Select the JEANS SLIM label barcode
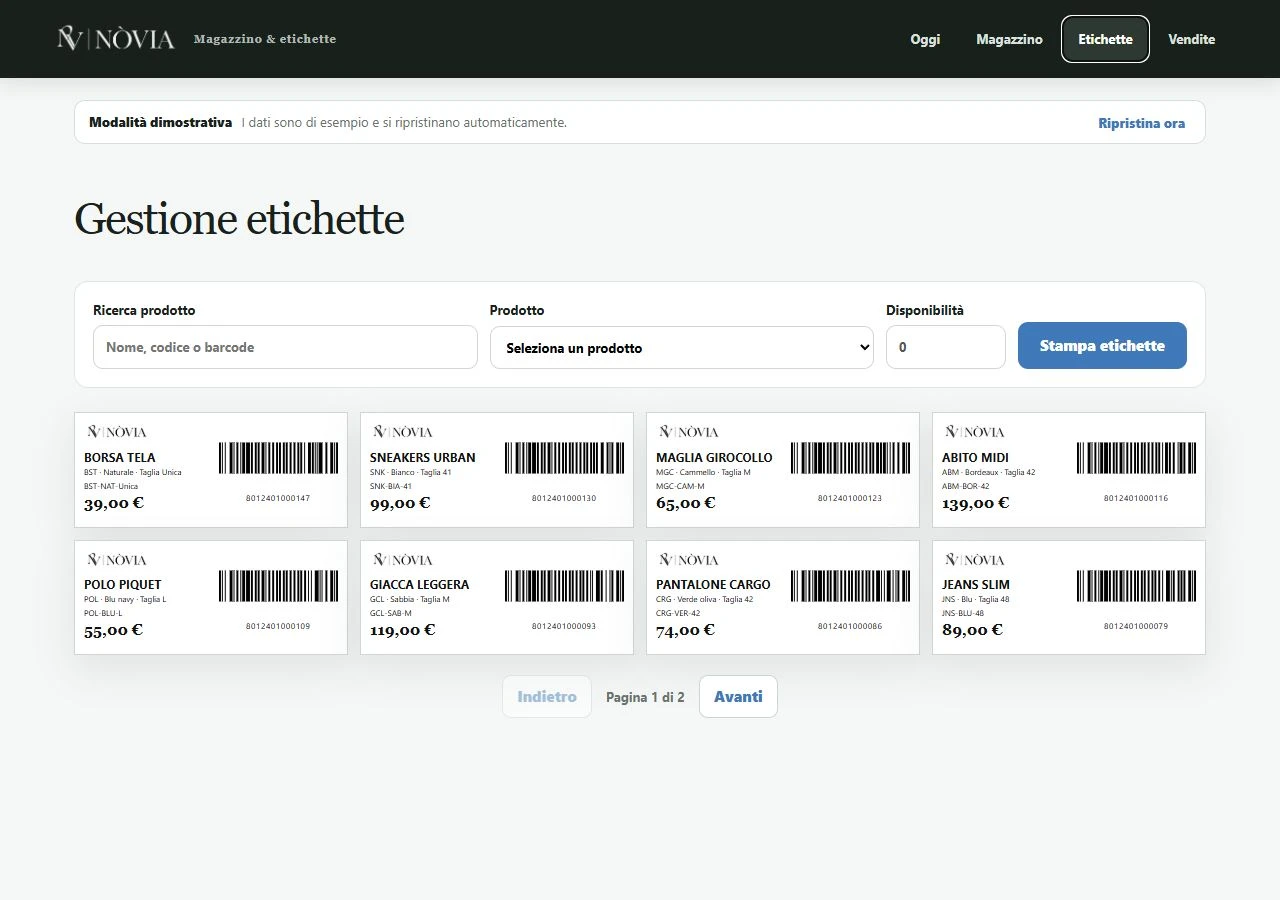Image resolution: width=1280 pixels, height=900 pixels. 1136,586
